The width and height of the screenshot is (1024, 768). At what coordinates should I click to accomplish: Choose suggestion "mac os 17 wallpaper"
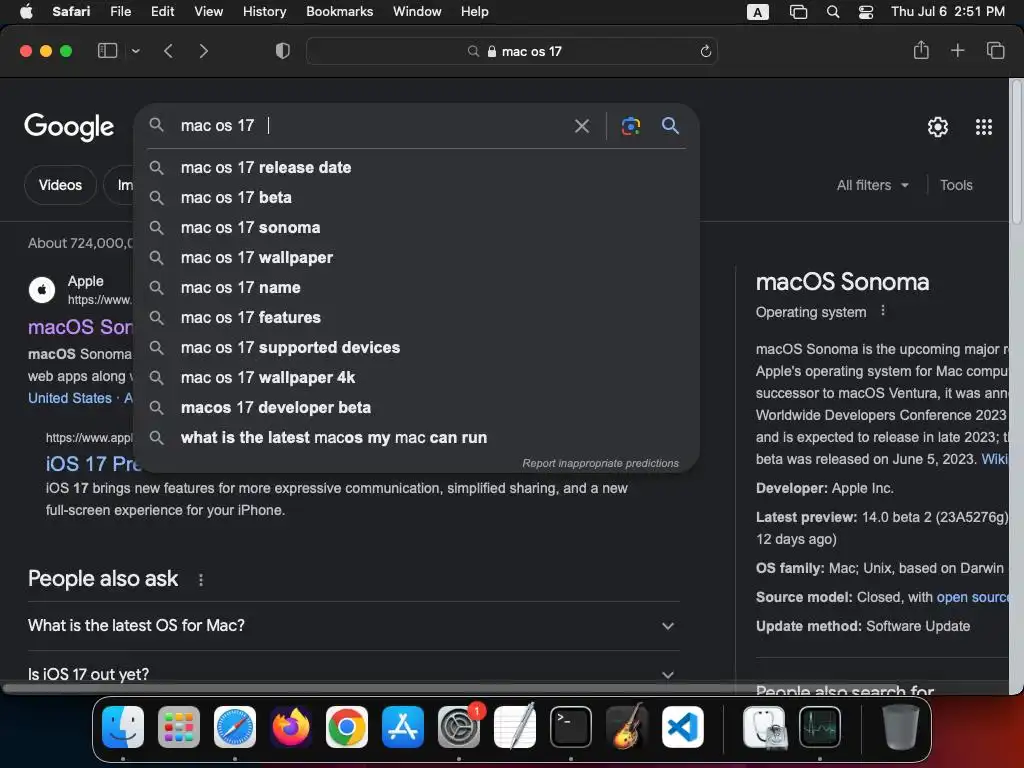[x=416, y=258]
